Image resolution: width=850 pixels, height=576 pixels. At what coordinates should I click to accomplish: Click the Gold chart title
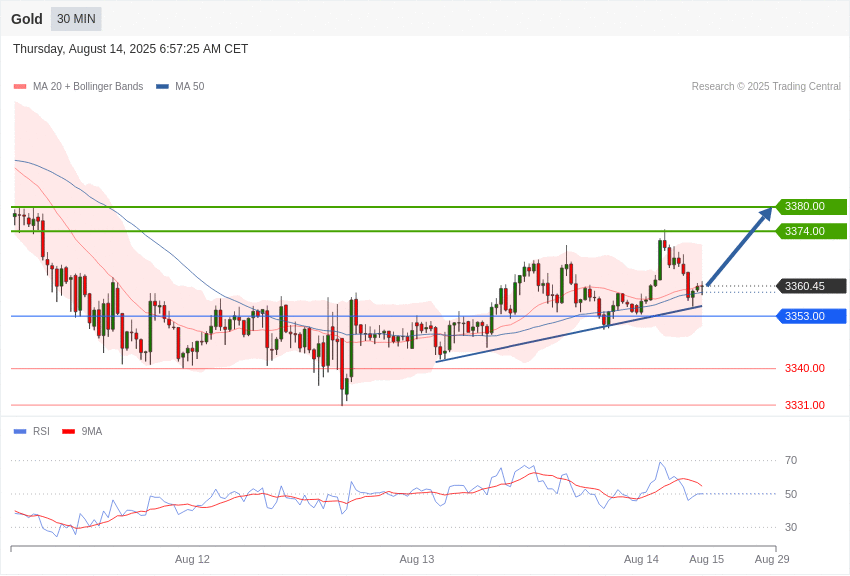coord(27,19)
